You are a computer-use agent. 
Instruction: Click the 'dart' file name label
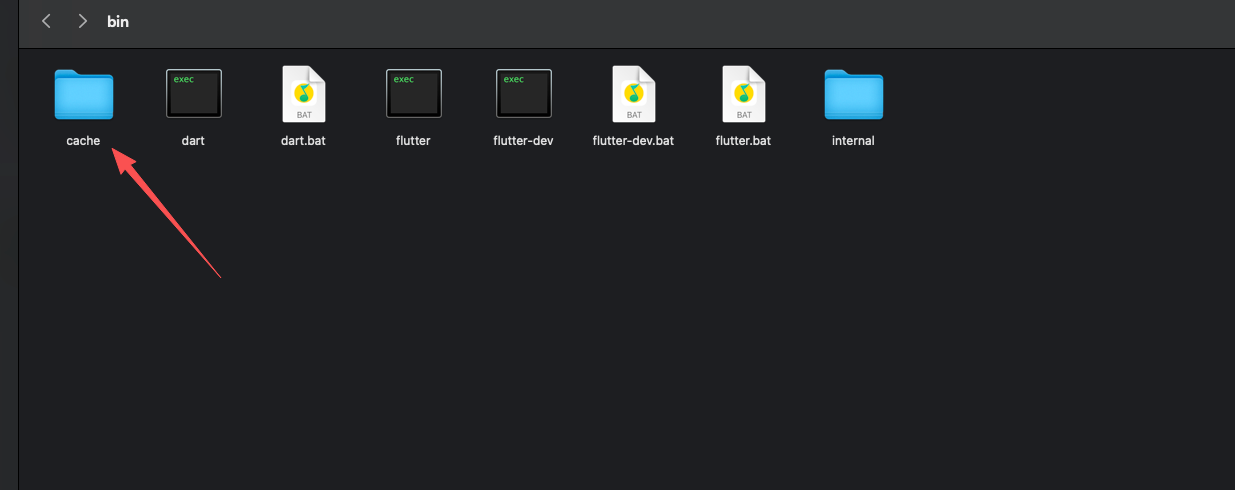(193, 141)
